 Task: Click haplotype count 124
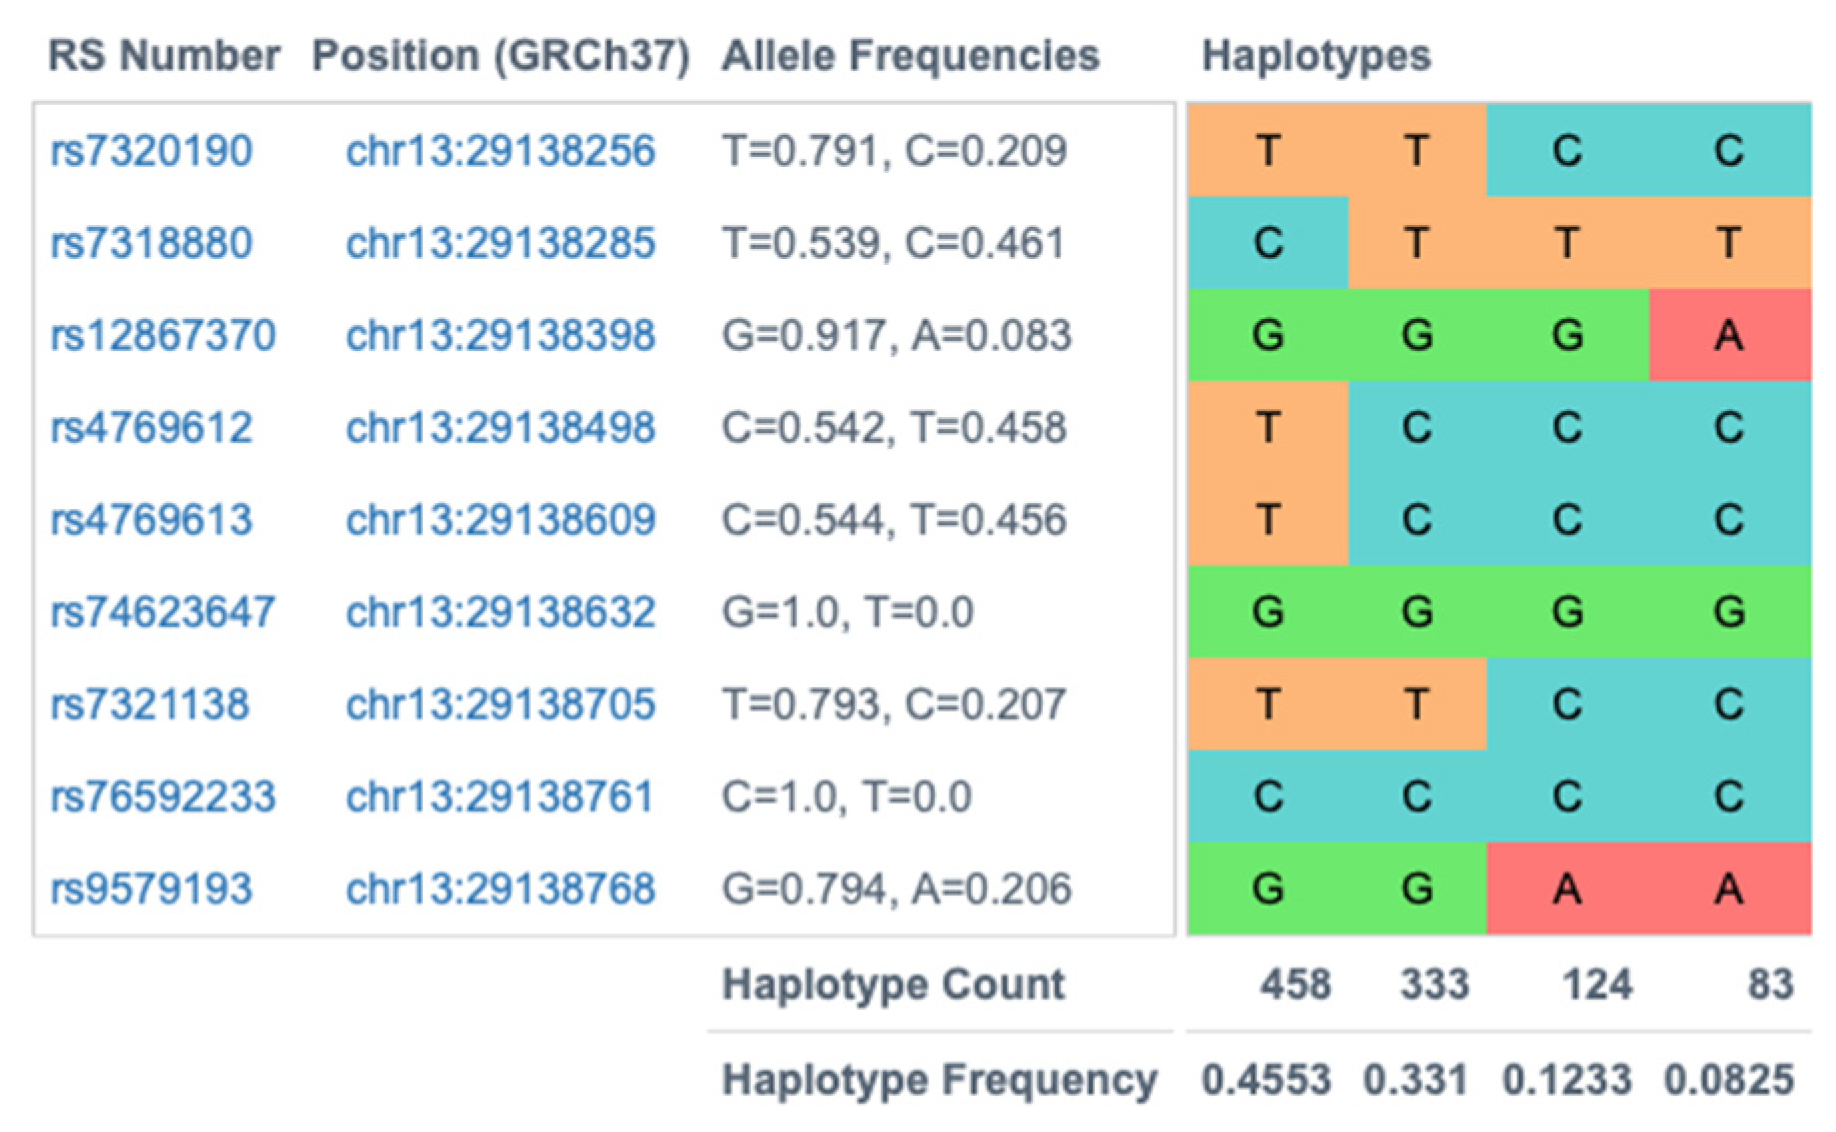(x=1597, y=985)
